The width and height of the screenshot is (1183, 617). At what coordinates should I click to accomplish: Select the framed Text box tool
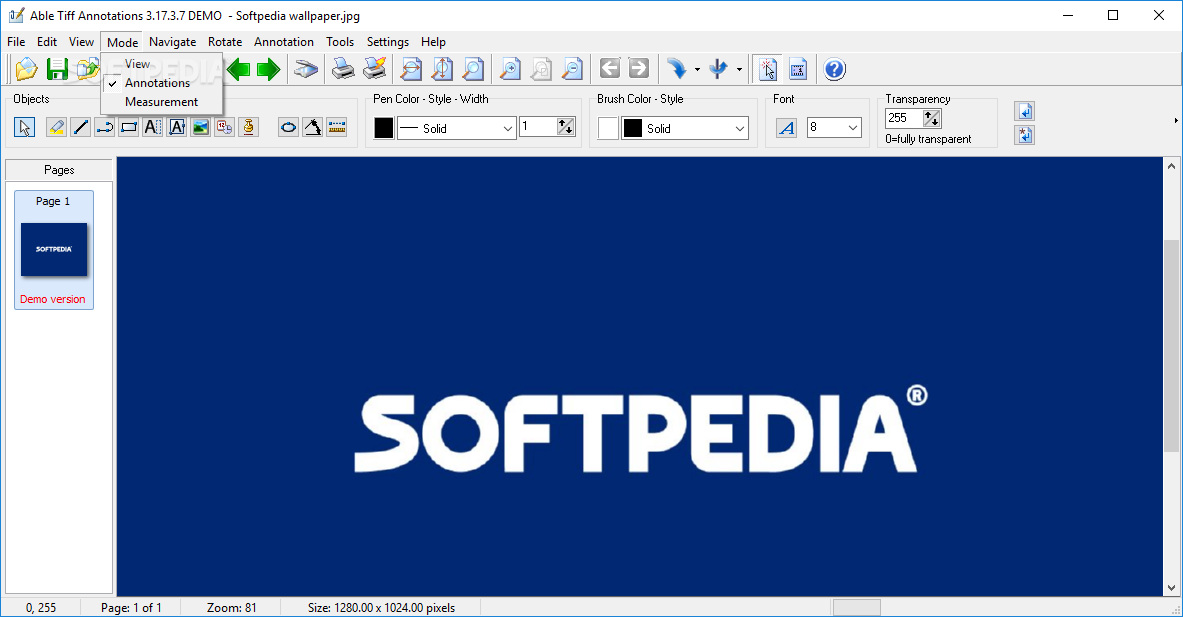click(x=177, y=127)
